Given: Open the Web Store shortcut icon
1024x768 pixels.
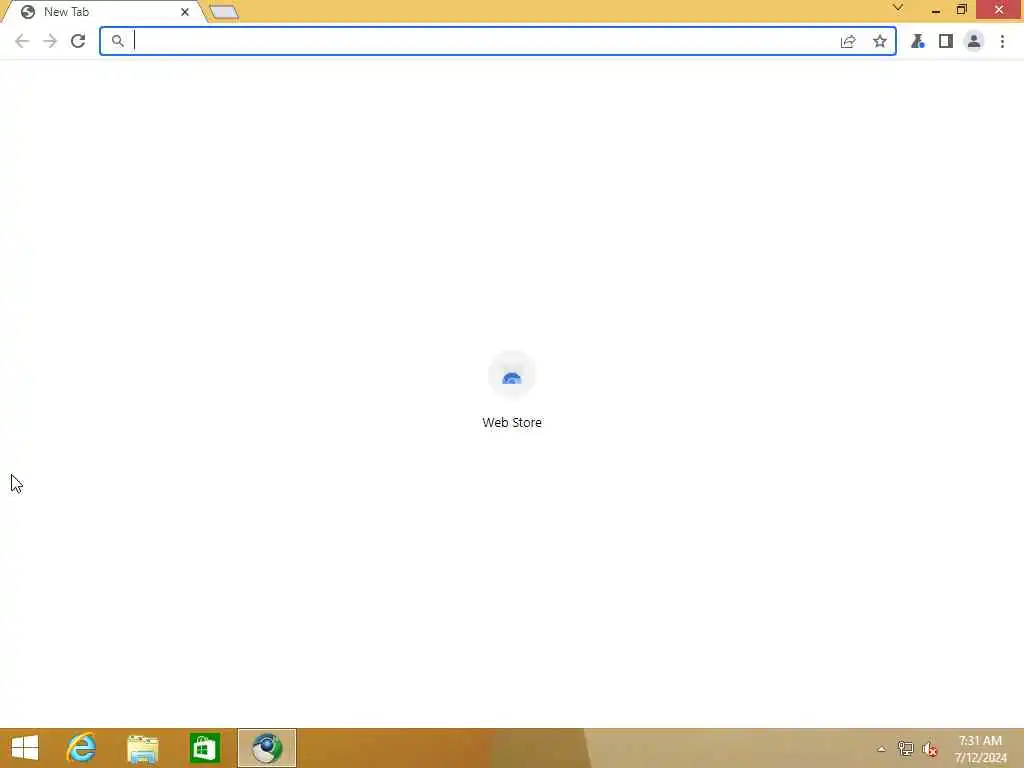Looking at the screenshot, I should click(x=512, y=374).
